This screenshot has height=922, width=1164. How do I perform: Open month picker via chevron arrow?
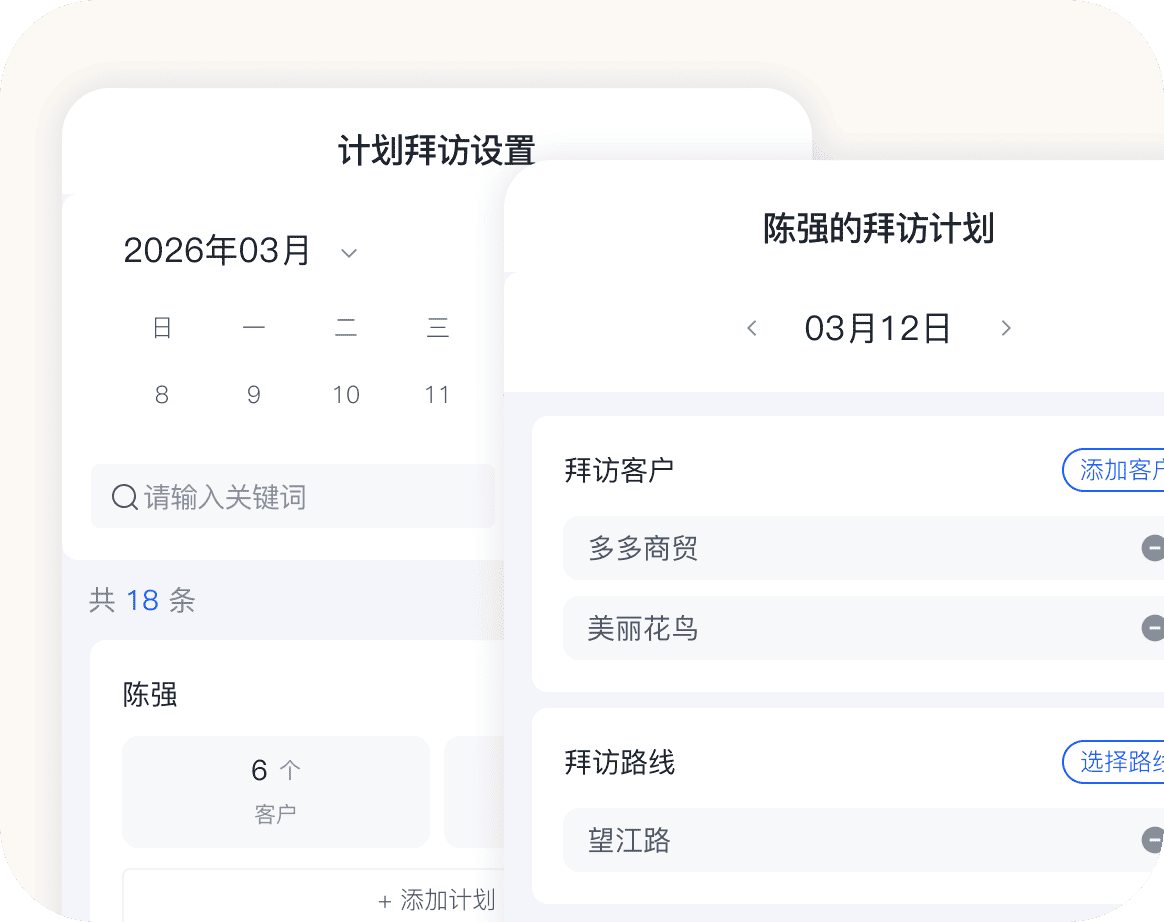point(349,253)
